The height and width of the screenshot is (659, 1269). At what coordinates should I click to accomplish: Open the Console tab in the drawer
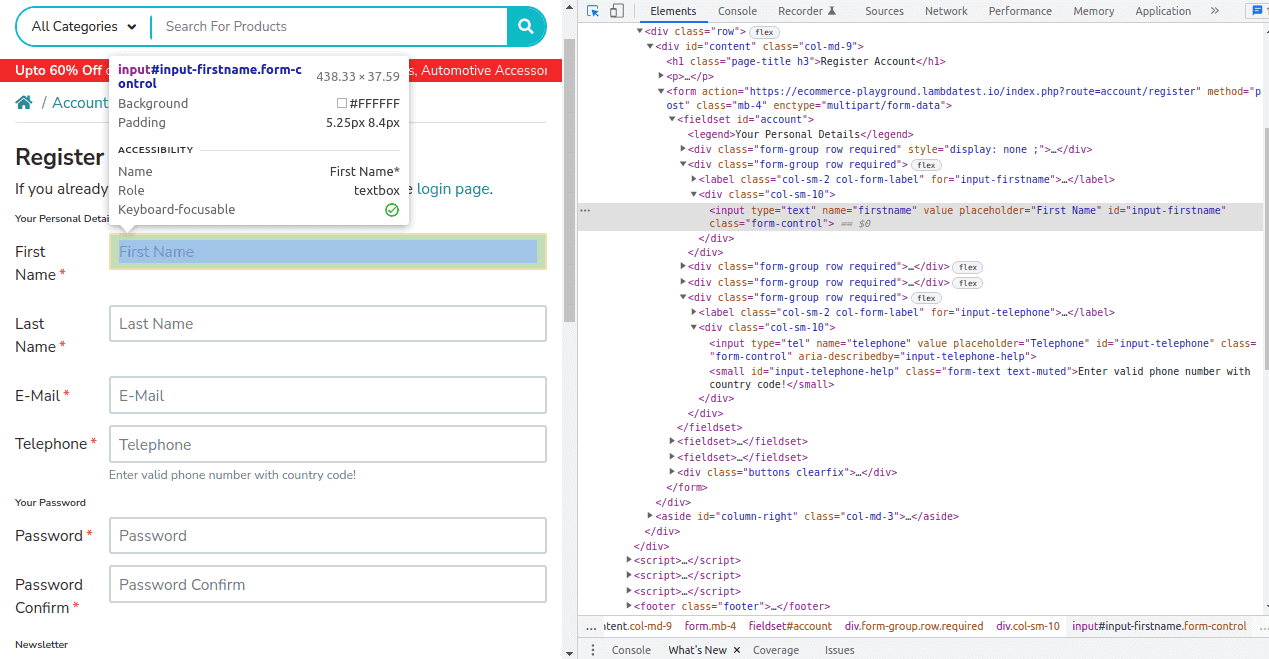pyautogui.click(x=631, y=650)
